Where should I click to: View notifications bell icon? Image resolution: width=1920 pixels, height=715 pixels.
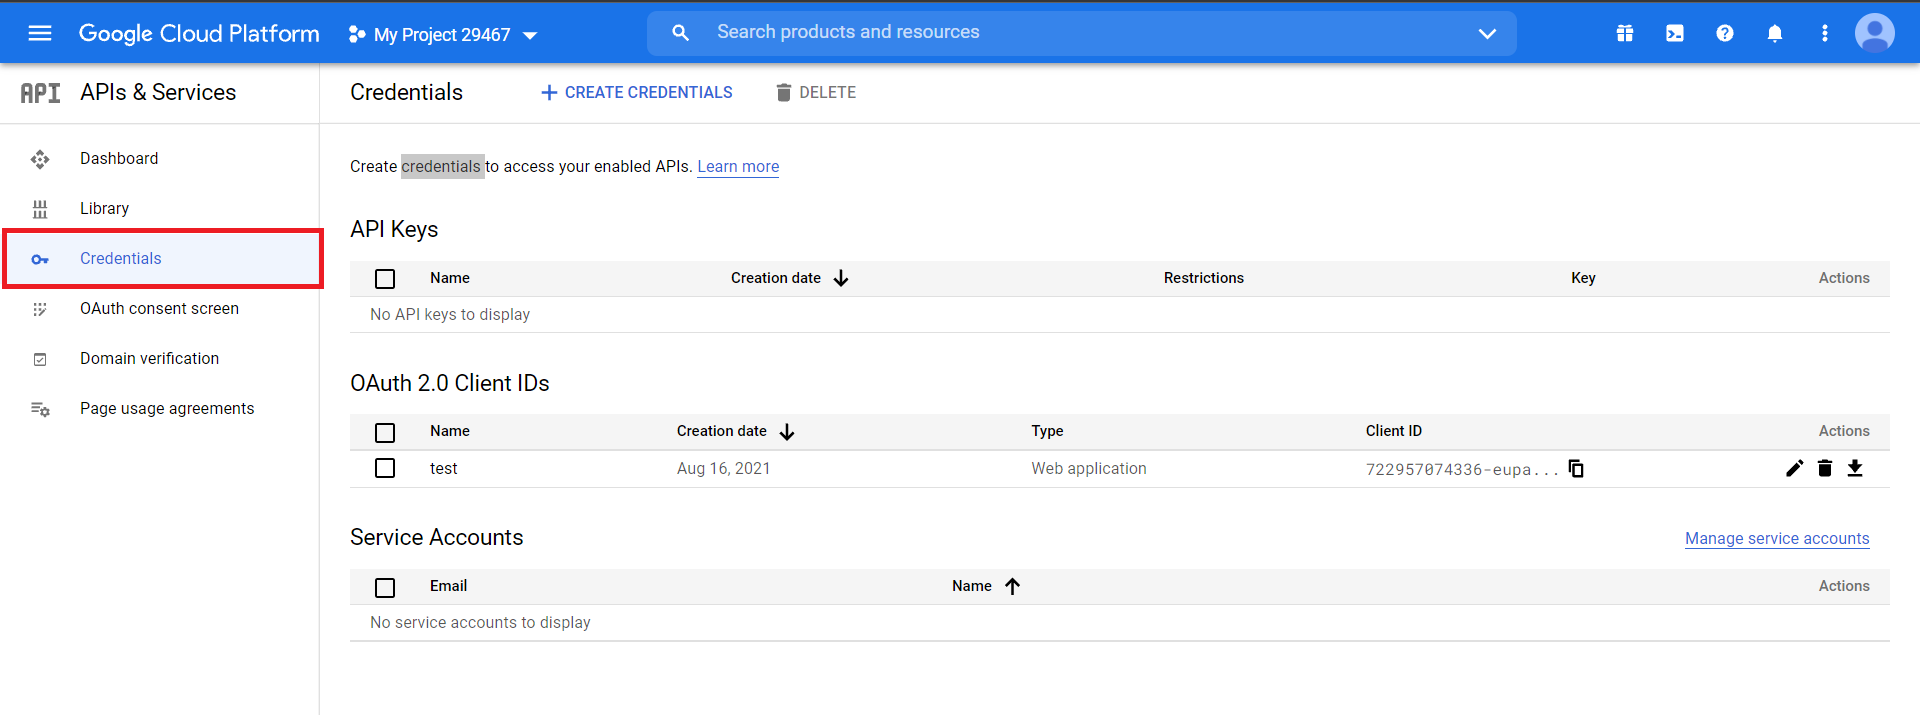click(x=1775, y=34)
